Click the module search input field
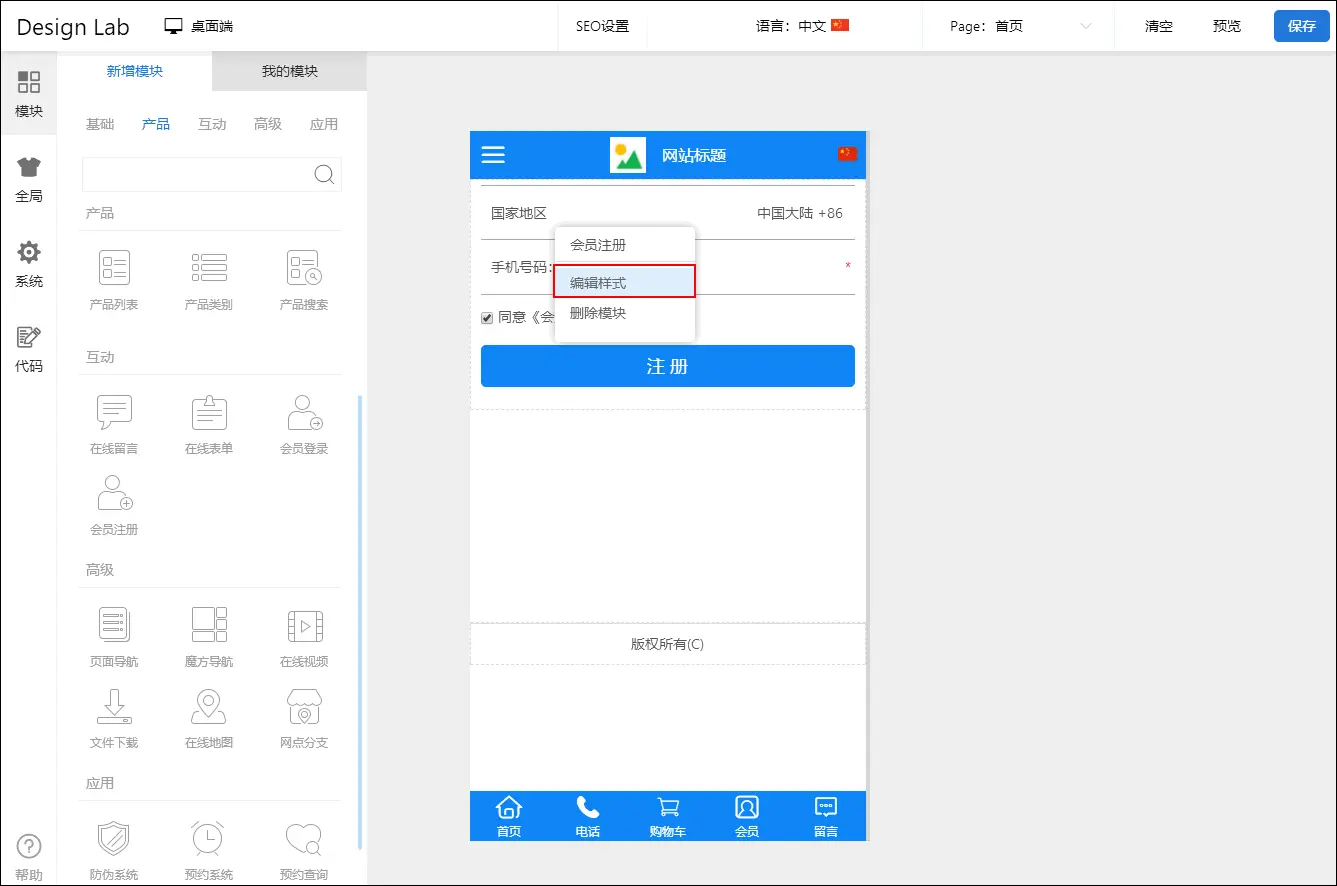Image resolution: width=1337 pixels, height=886 pixels. [198, 174]
